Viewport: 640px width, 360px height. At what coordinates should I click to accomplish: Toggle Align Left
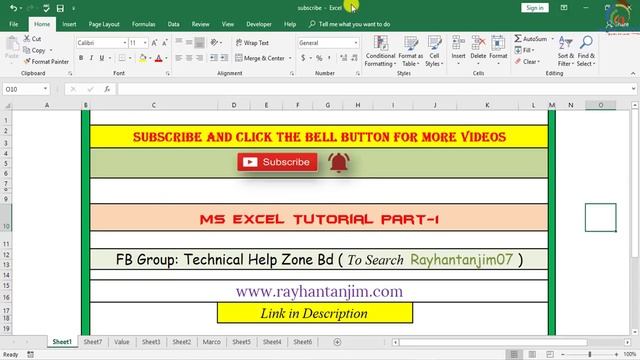coord(179,58)
